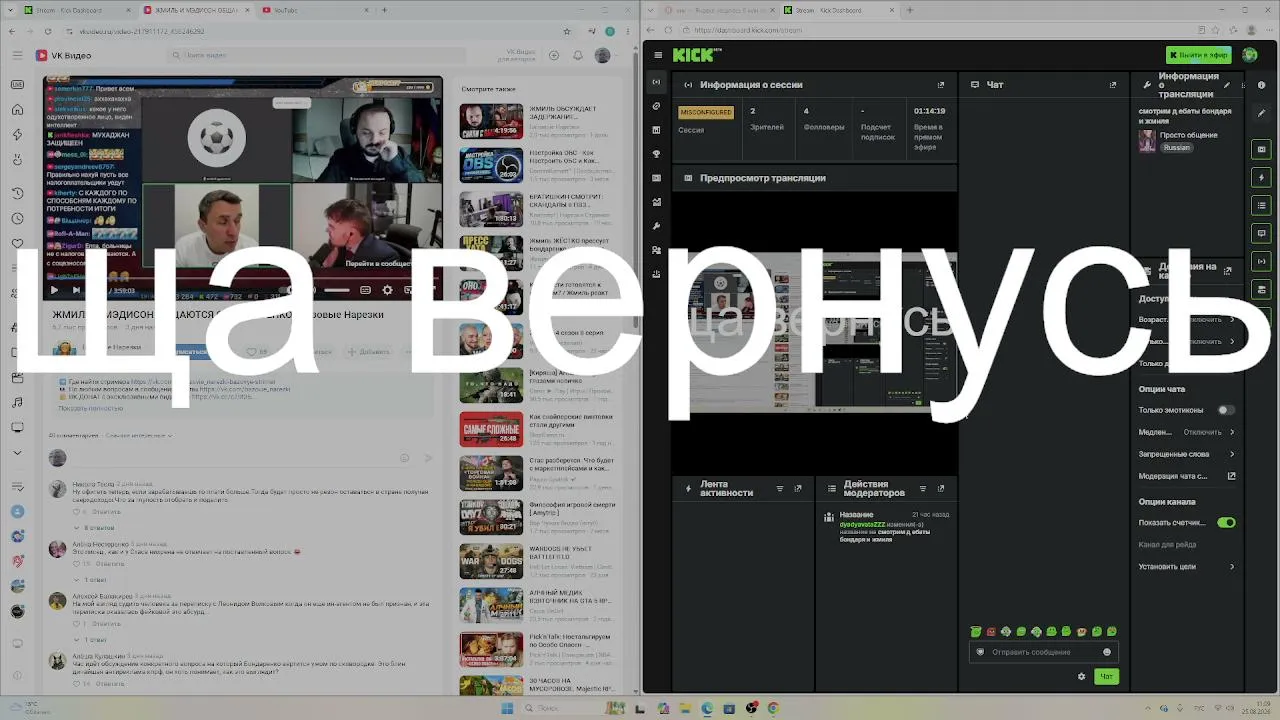Click the dyadyavataZZZ username link

tap(862, 524)
